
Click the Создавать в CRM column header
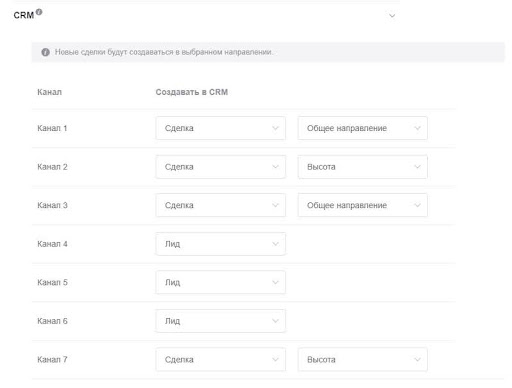[x=192, y=92]
